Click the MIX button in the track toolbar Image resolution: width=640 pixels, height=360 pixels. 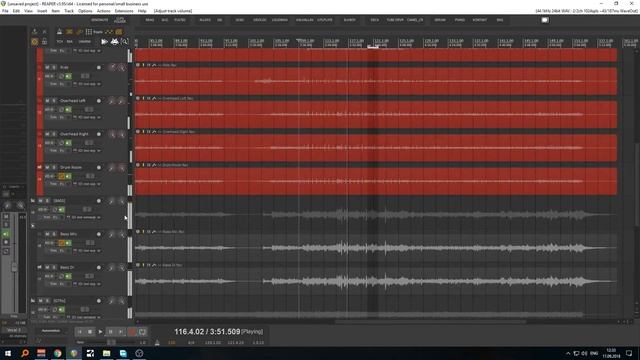tap(70, 42)
